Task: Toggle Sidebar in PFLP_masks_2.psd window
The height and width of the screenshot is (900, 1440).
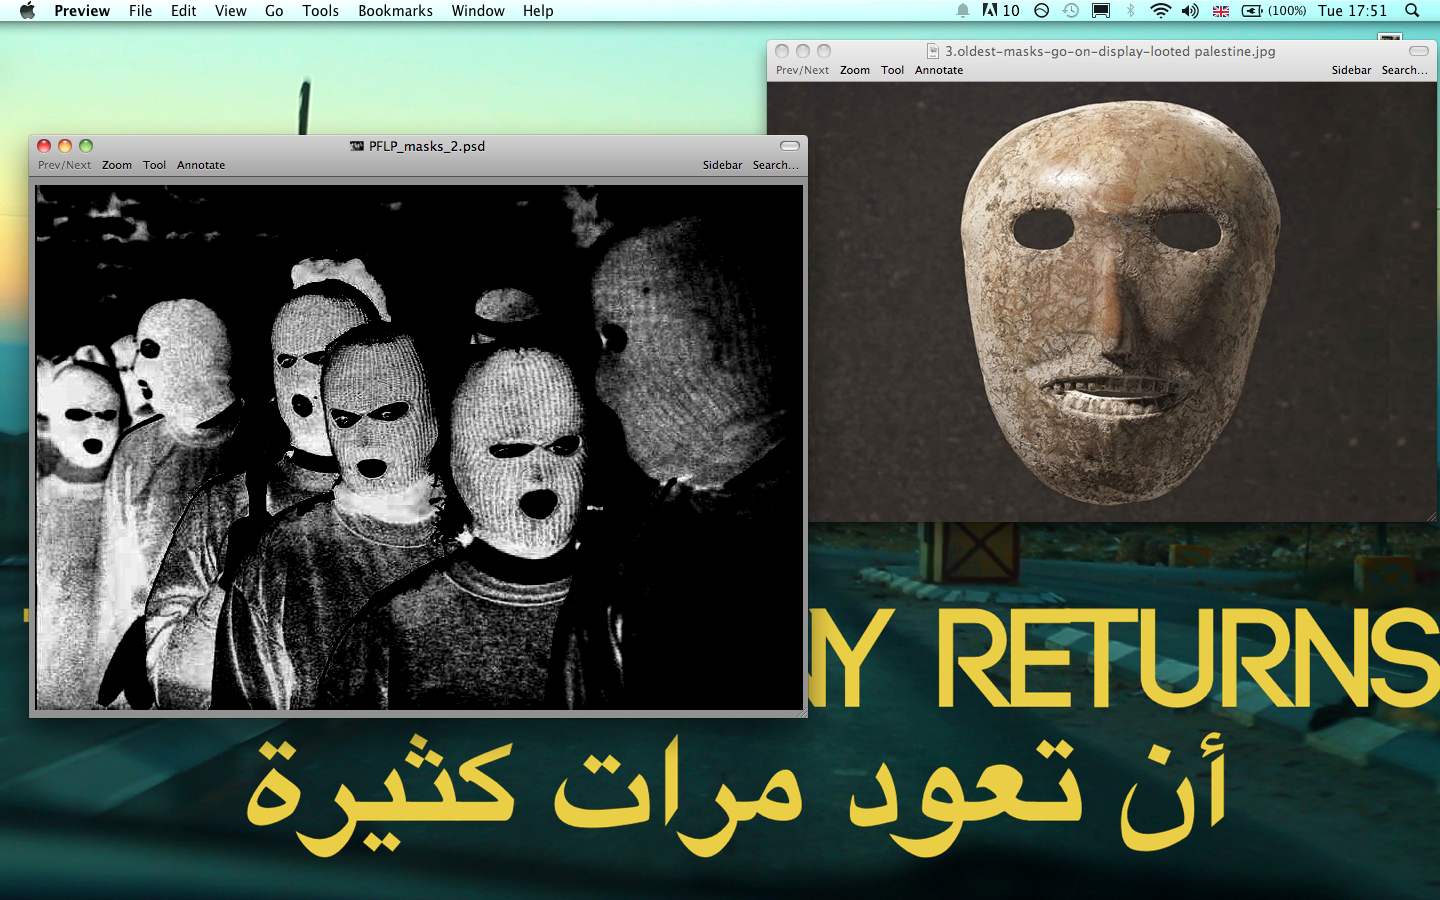Action: pyautogui.click(x=722, y=165)
